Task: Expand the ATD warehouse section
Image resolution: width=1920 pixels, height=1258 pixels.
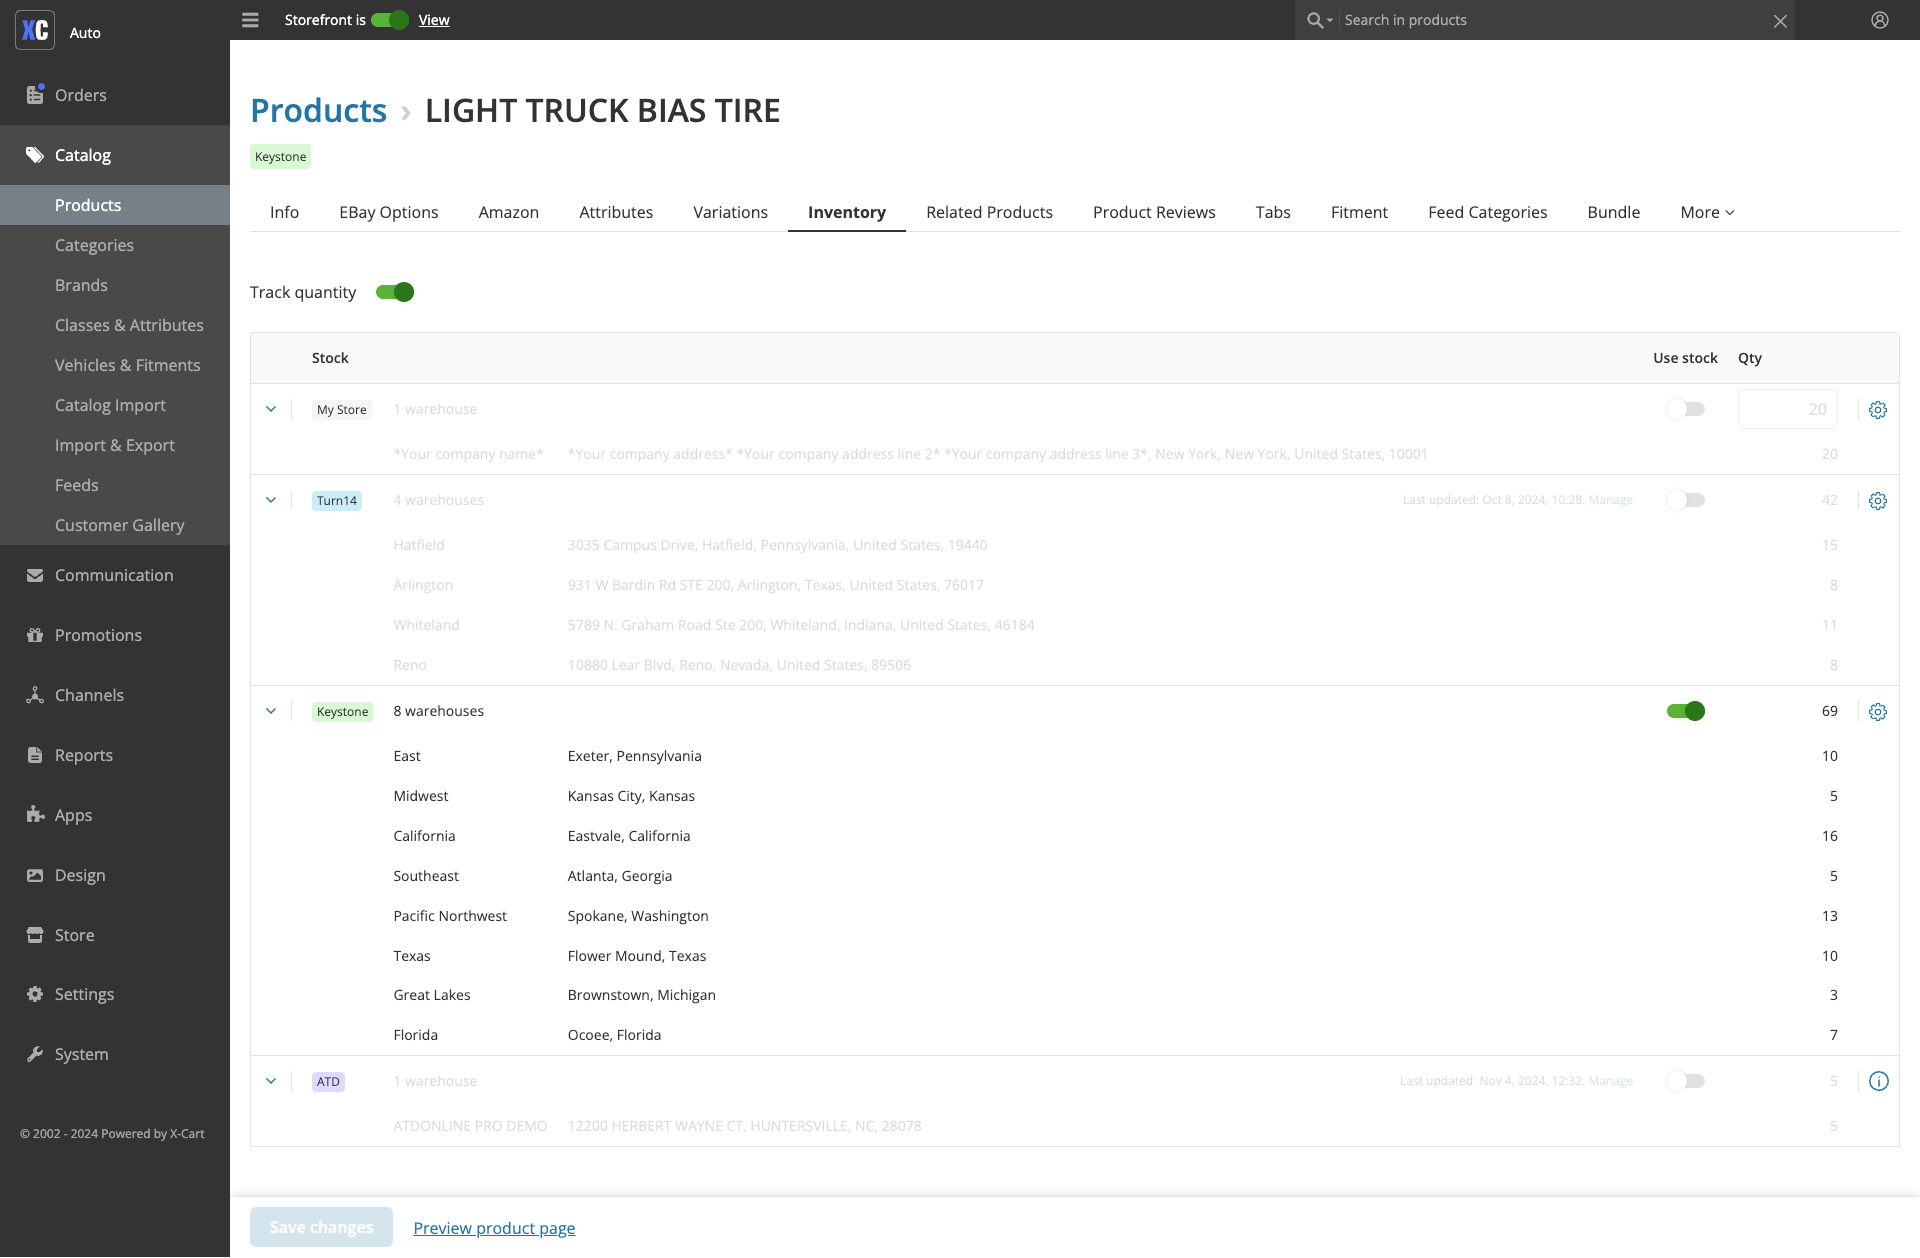Action: [x=271, y=1080]
